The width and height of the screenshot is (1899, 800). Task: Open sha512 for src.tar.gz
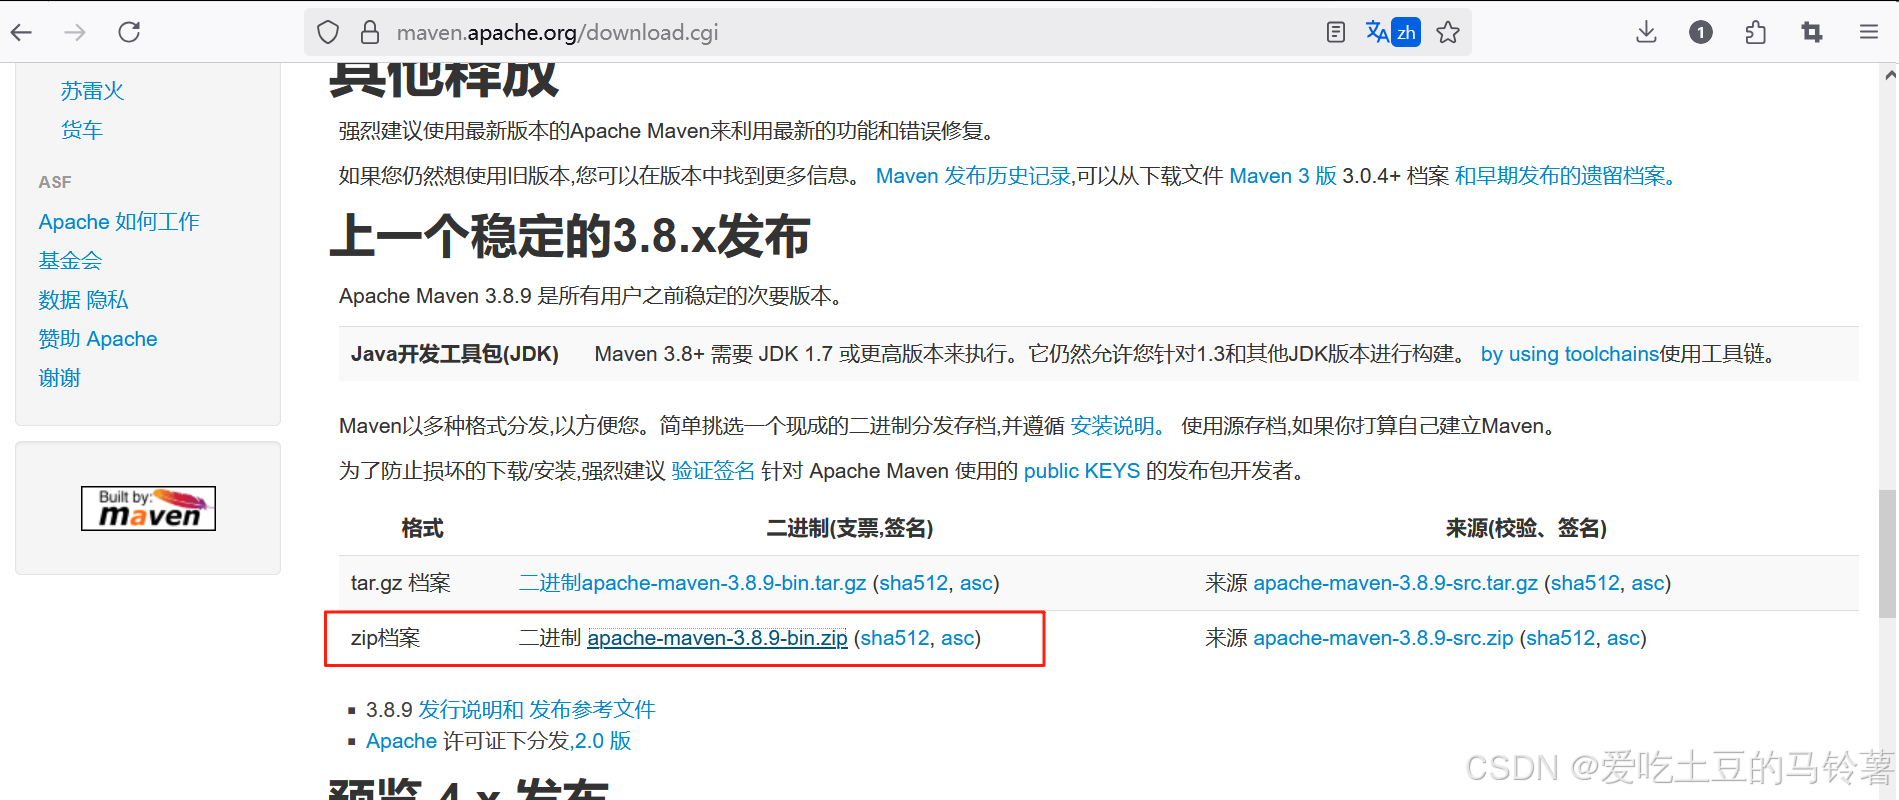[x=1585, y=583]
